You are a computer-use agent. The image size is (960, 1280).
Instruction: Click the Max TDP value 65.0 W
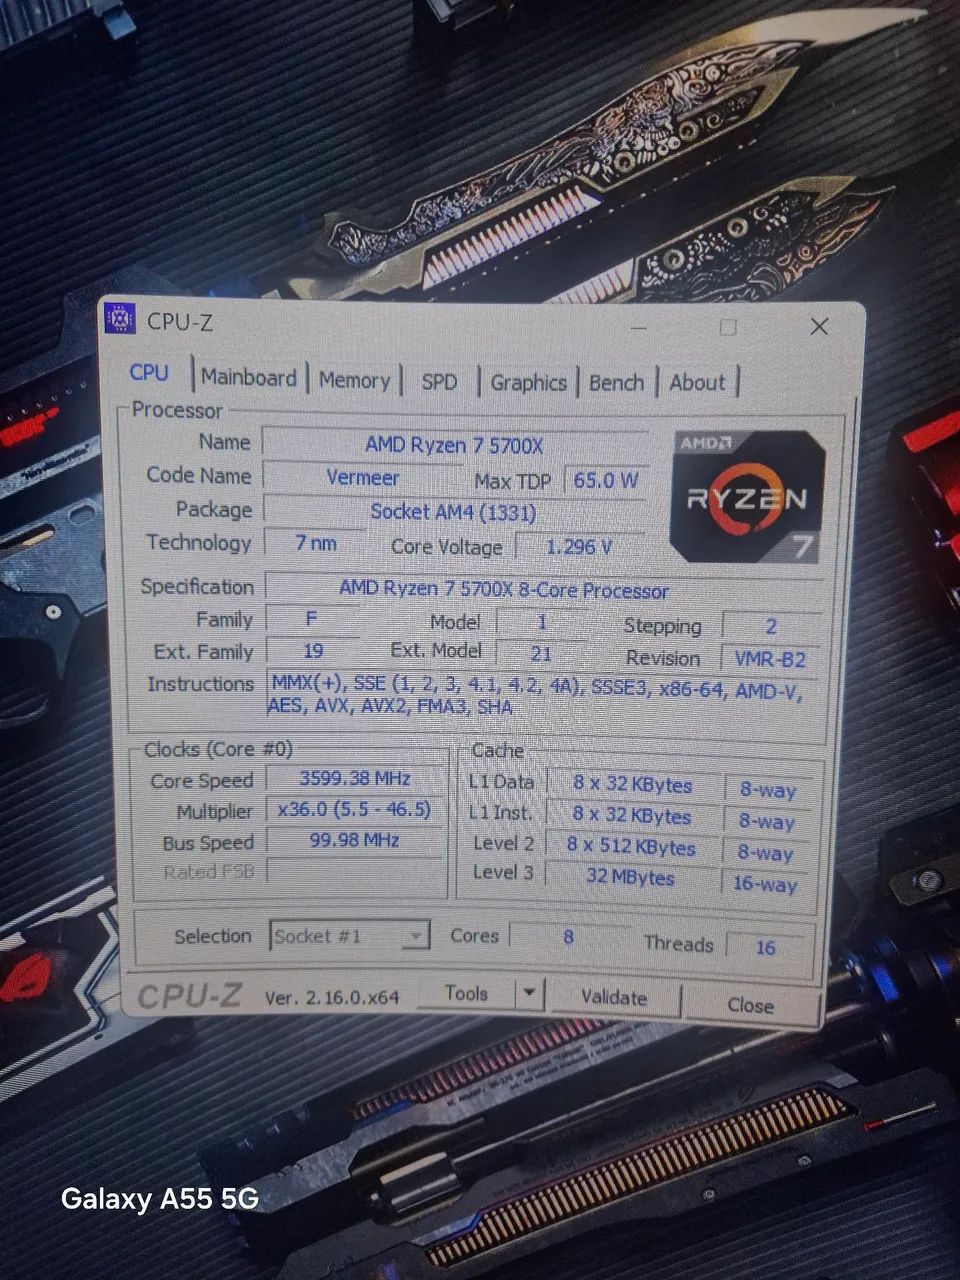click(x=605, y=480)
